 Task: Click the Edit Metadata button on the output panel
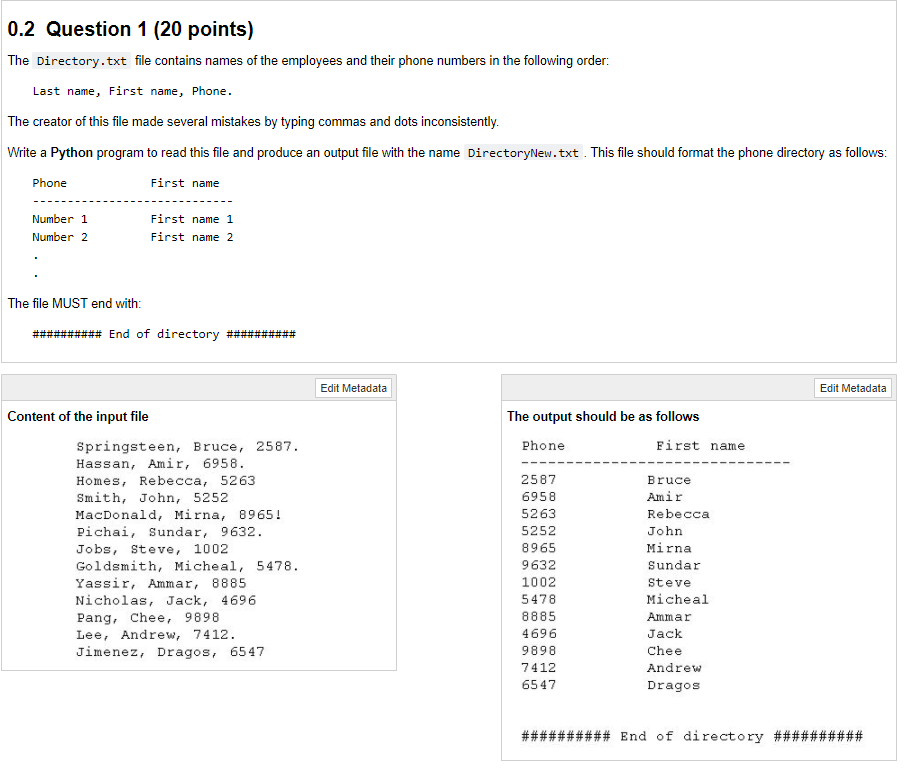click(x=852, y=388)
